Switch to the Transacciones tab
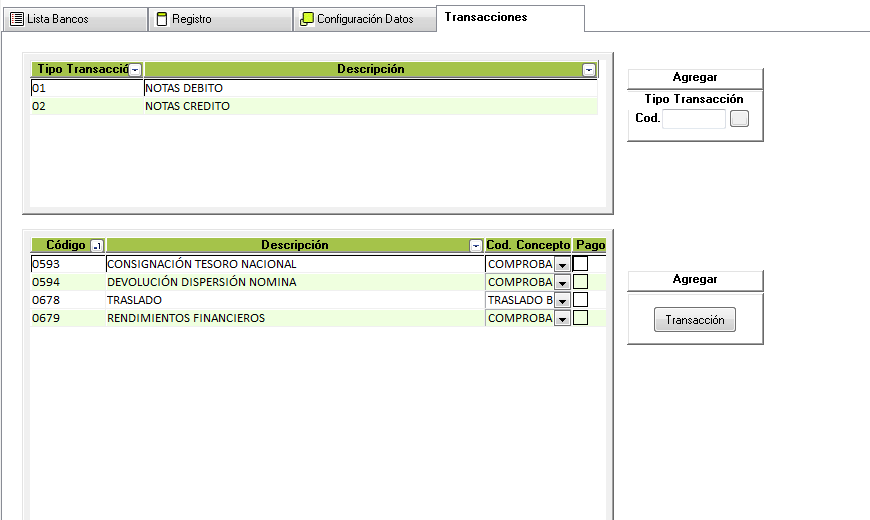The width and height of the screenshot is (870, 520). 485,18
